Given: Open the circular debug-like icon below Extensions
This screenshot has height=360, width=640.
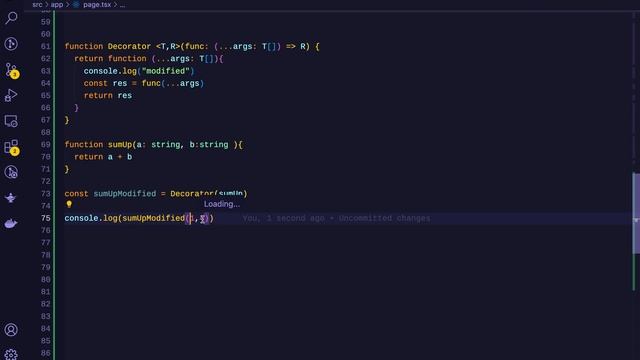Looking at the screenshot, I should (x=11, y=172).
